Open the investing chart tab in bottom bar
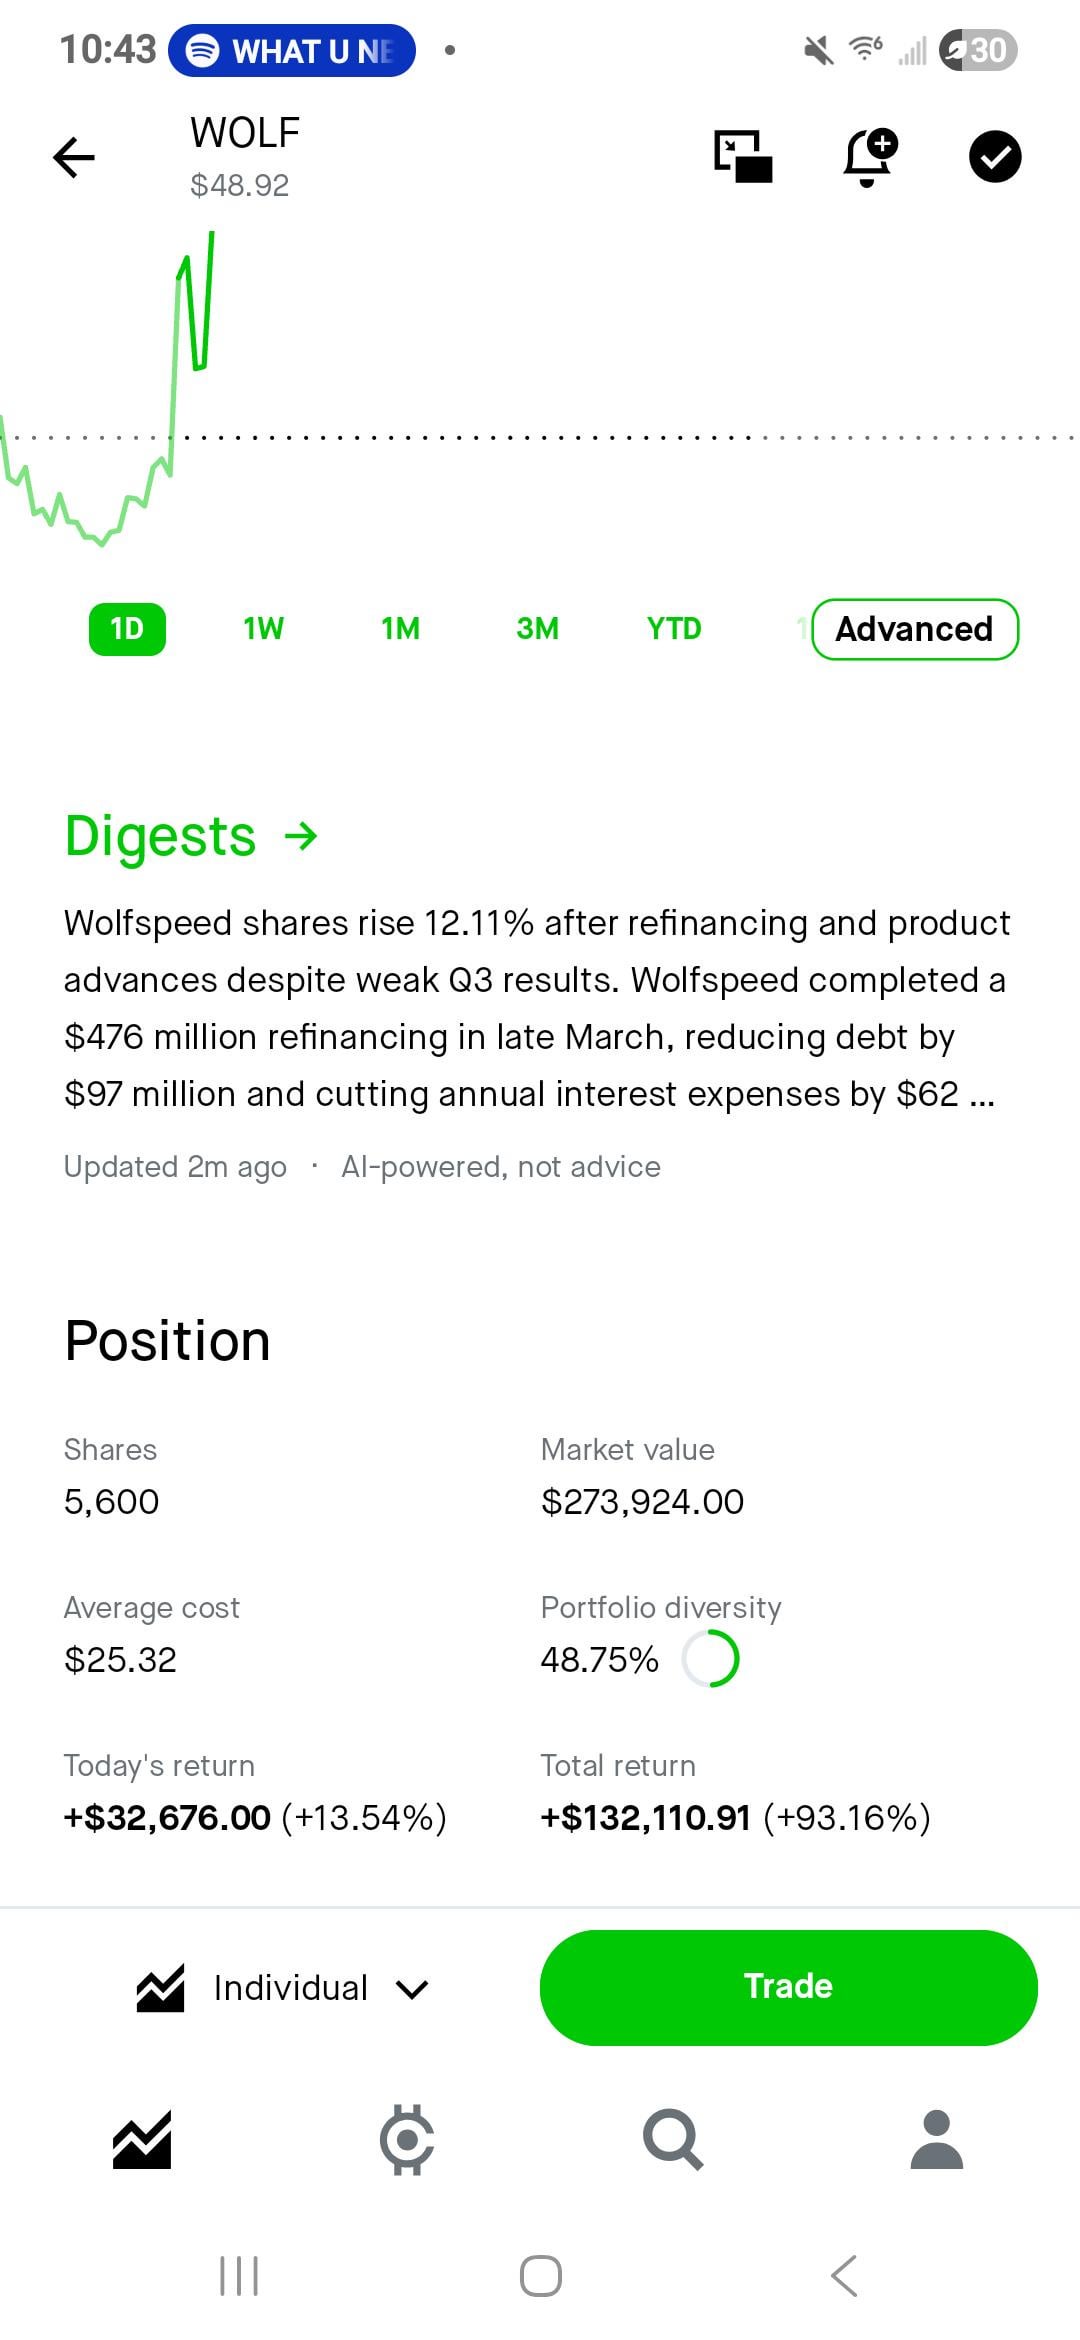Viewport: 1080px width, 2340px height. pos(142,2140)
